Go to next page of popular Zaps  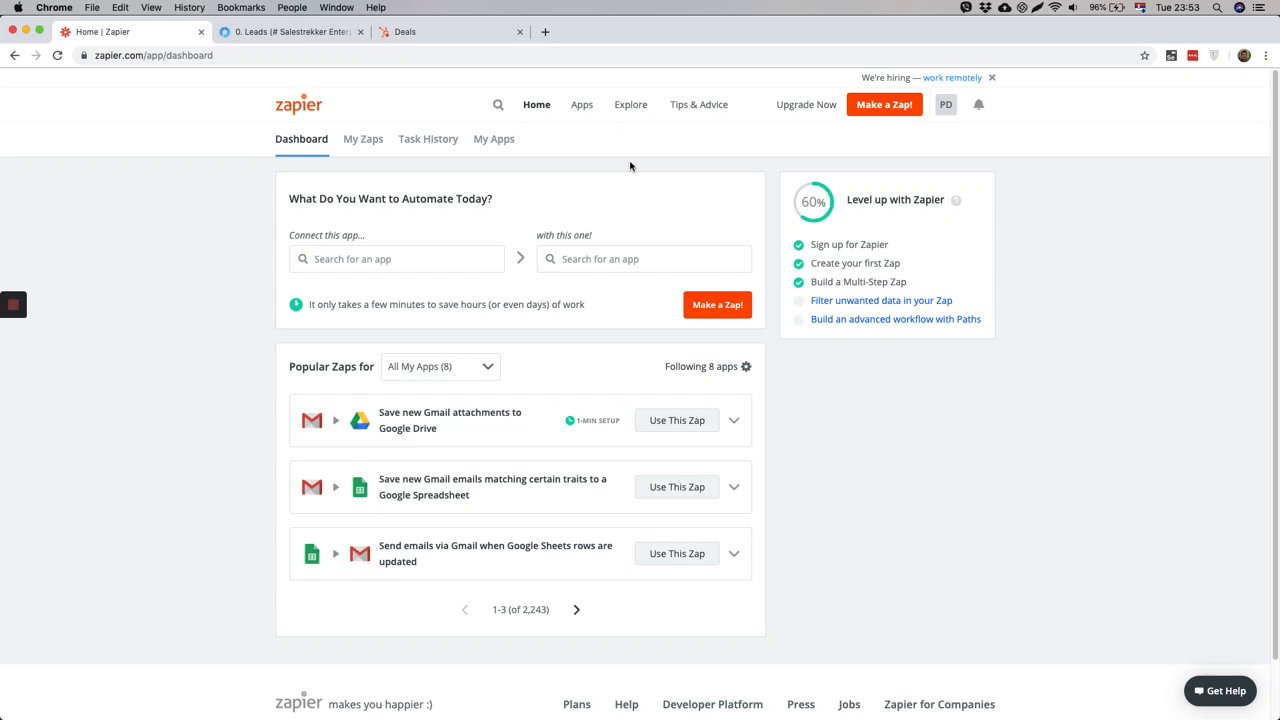pyautogui.click(x=576, y=609)
